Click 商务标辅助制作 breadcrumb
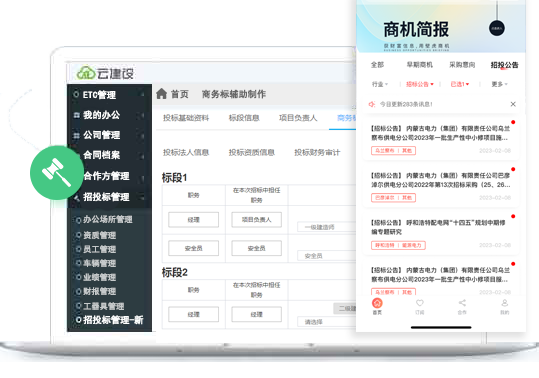 pos(234,94)
